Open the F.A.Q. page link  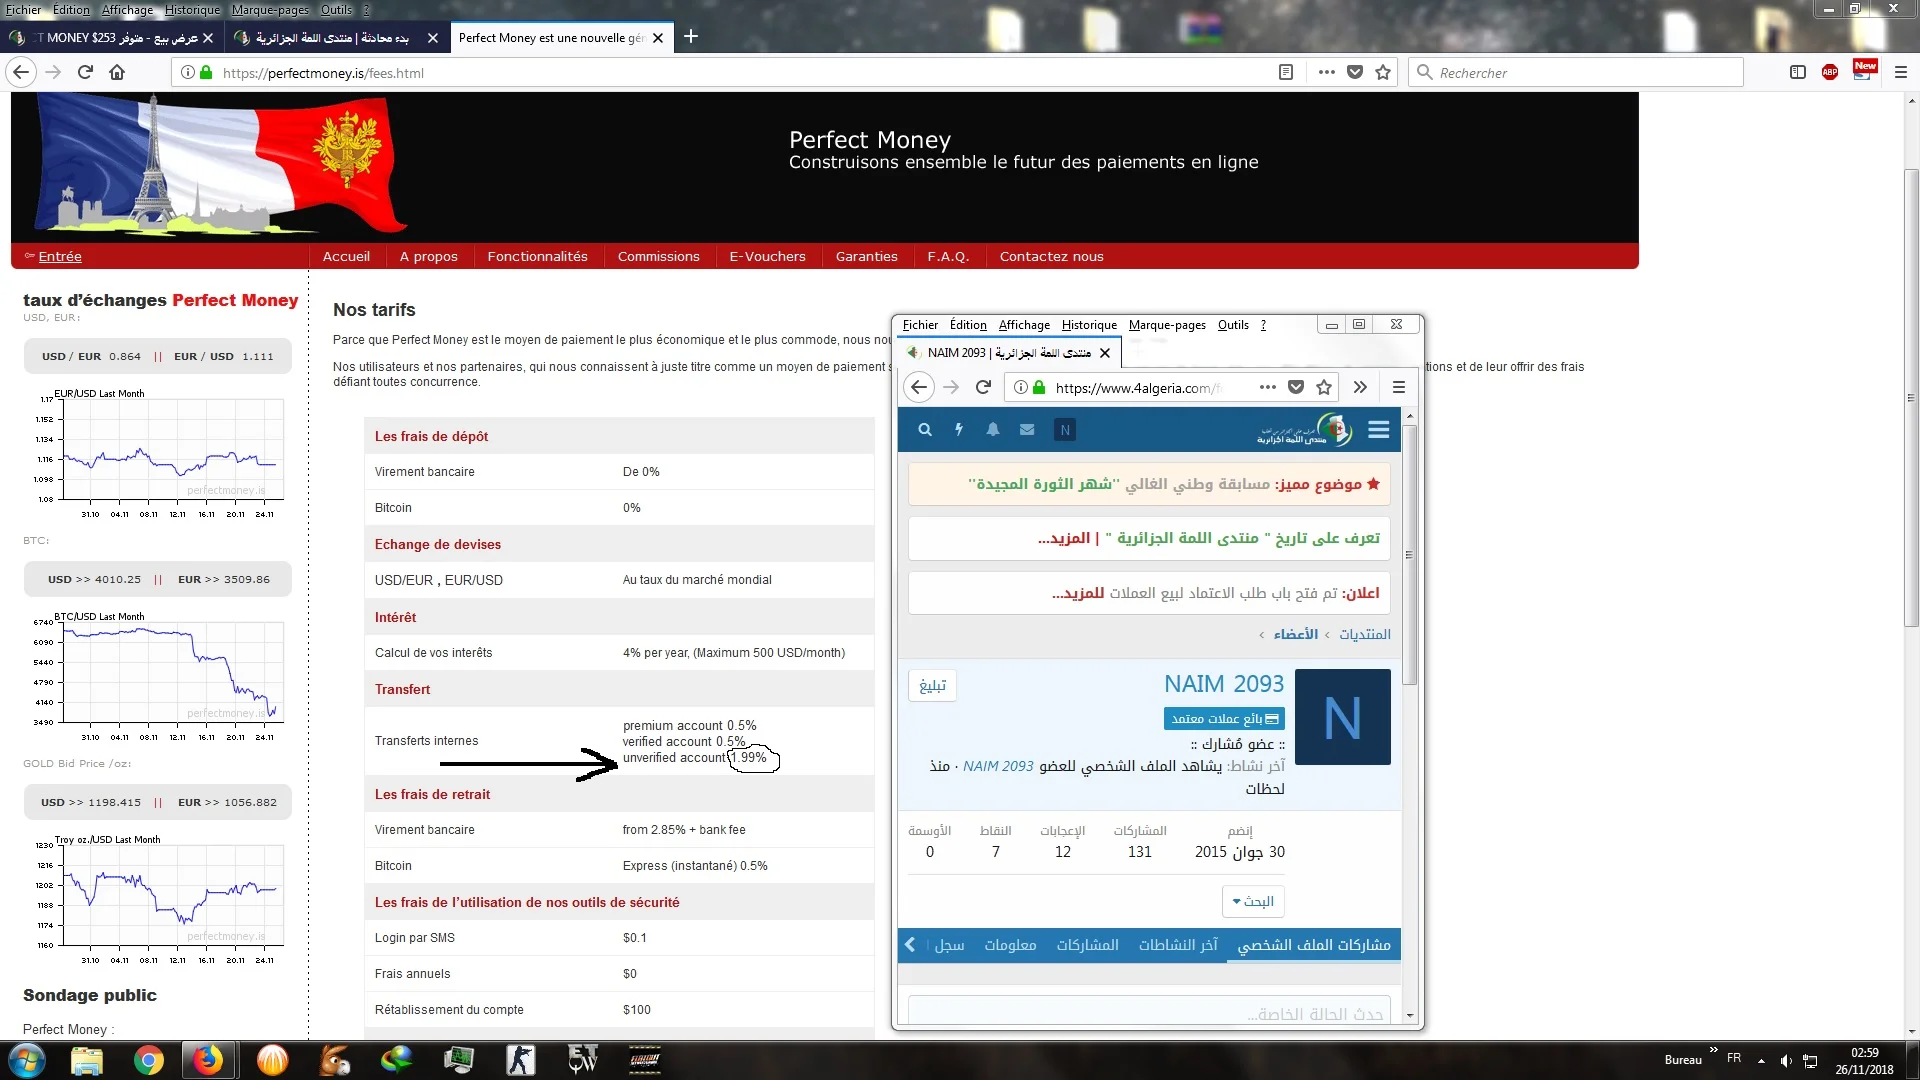[948, 256]
